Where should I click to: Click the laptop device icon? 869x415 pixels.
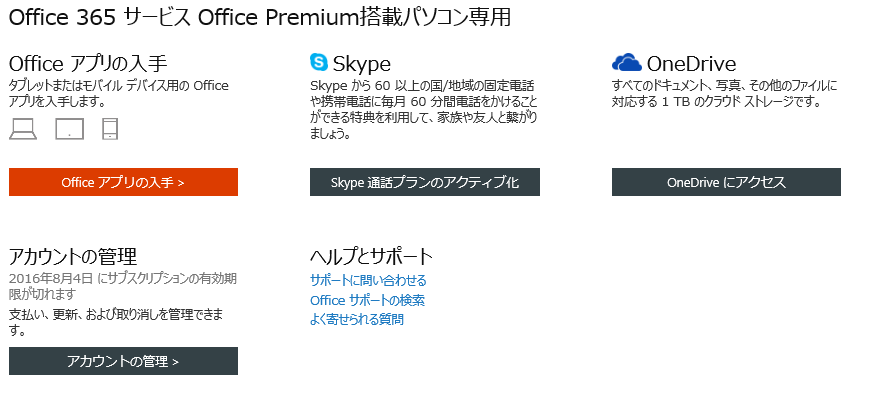coord(23,129)
